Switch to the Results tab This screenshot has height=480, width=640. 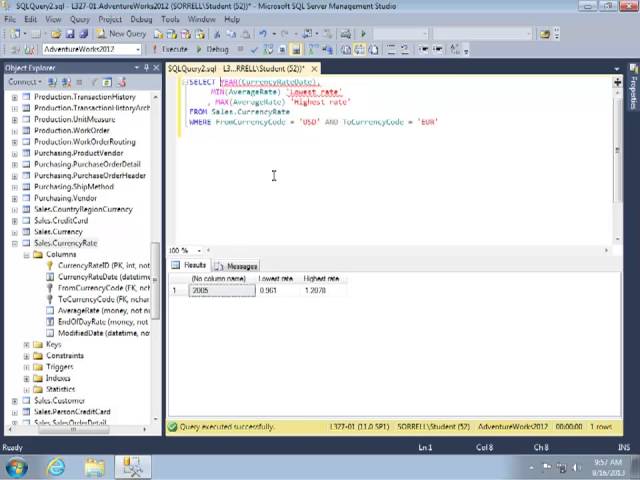click(x=189, y=265)
